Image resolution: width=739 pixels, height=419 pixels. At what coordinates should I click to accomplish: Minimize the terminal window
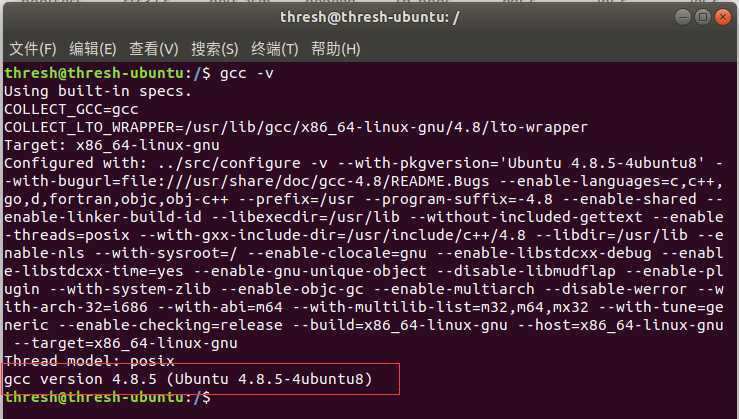[x=683, y=17]
